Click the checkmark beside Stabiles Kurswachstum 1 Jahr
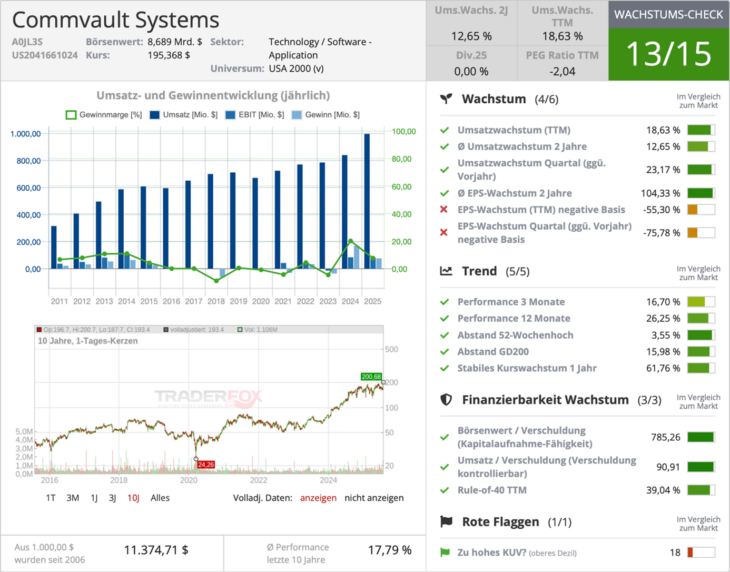 [x=445, y=368]
